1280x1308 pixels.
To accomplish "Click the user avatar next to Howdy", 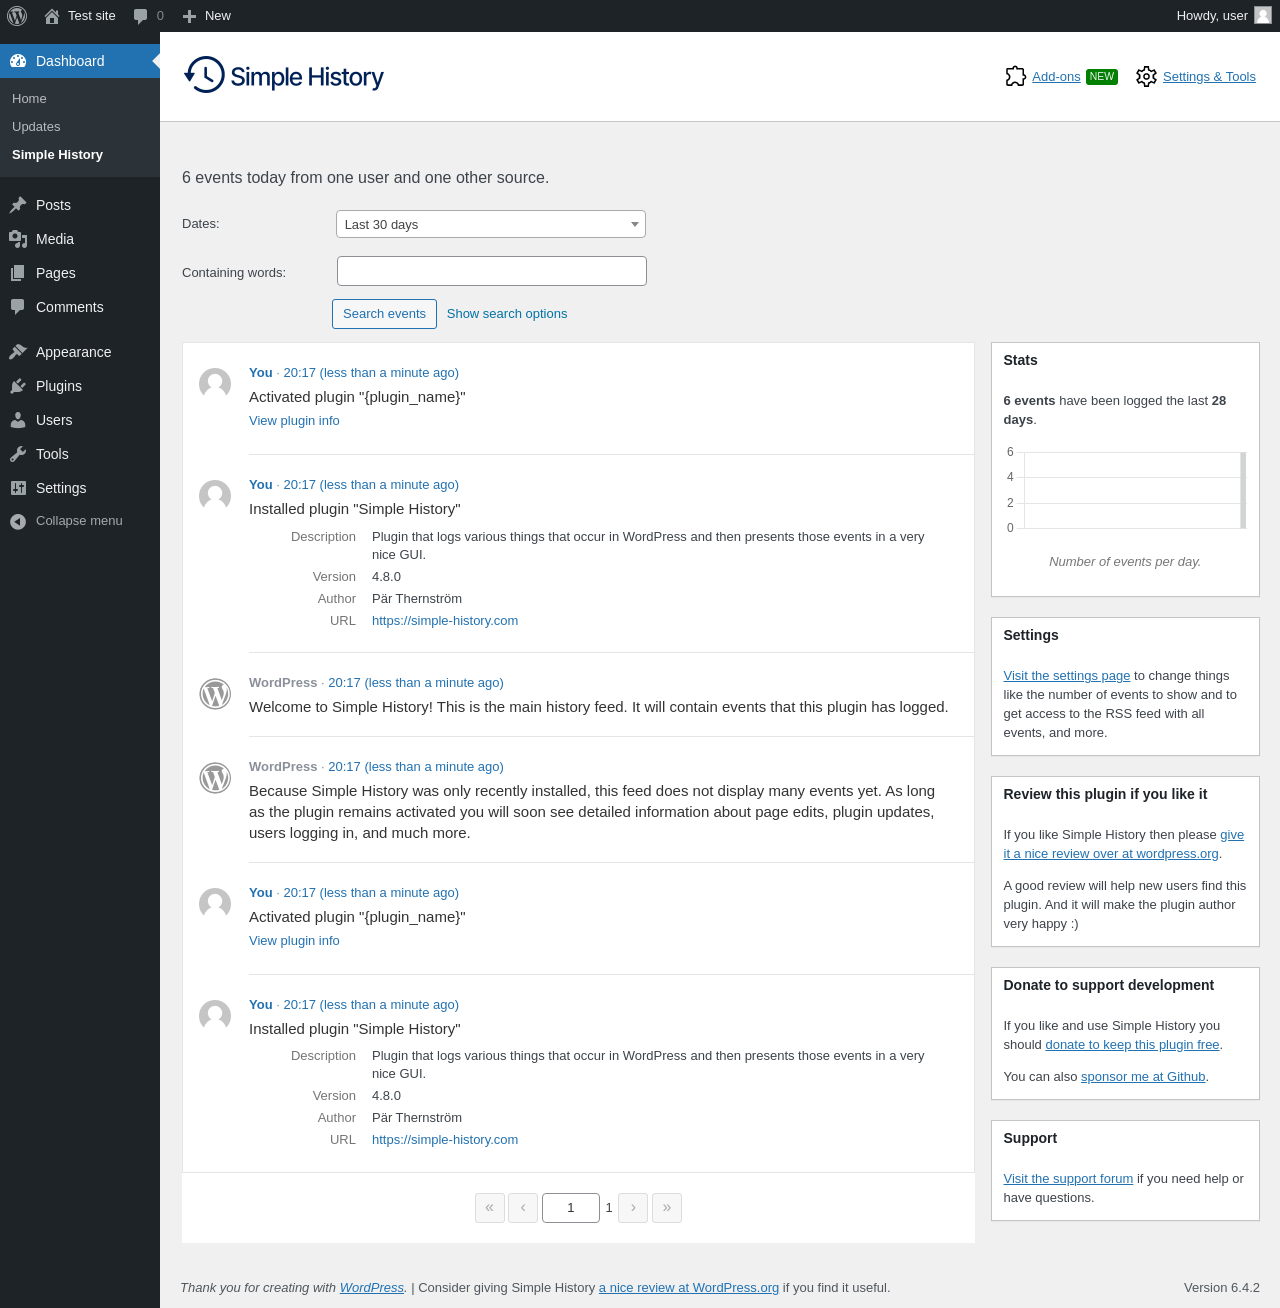I will (x=1263, y=15).
